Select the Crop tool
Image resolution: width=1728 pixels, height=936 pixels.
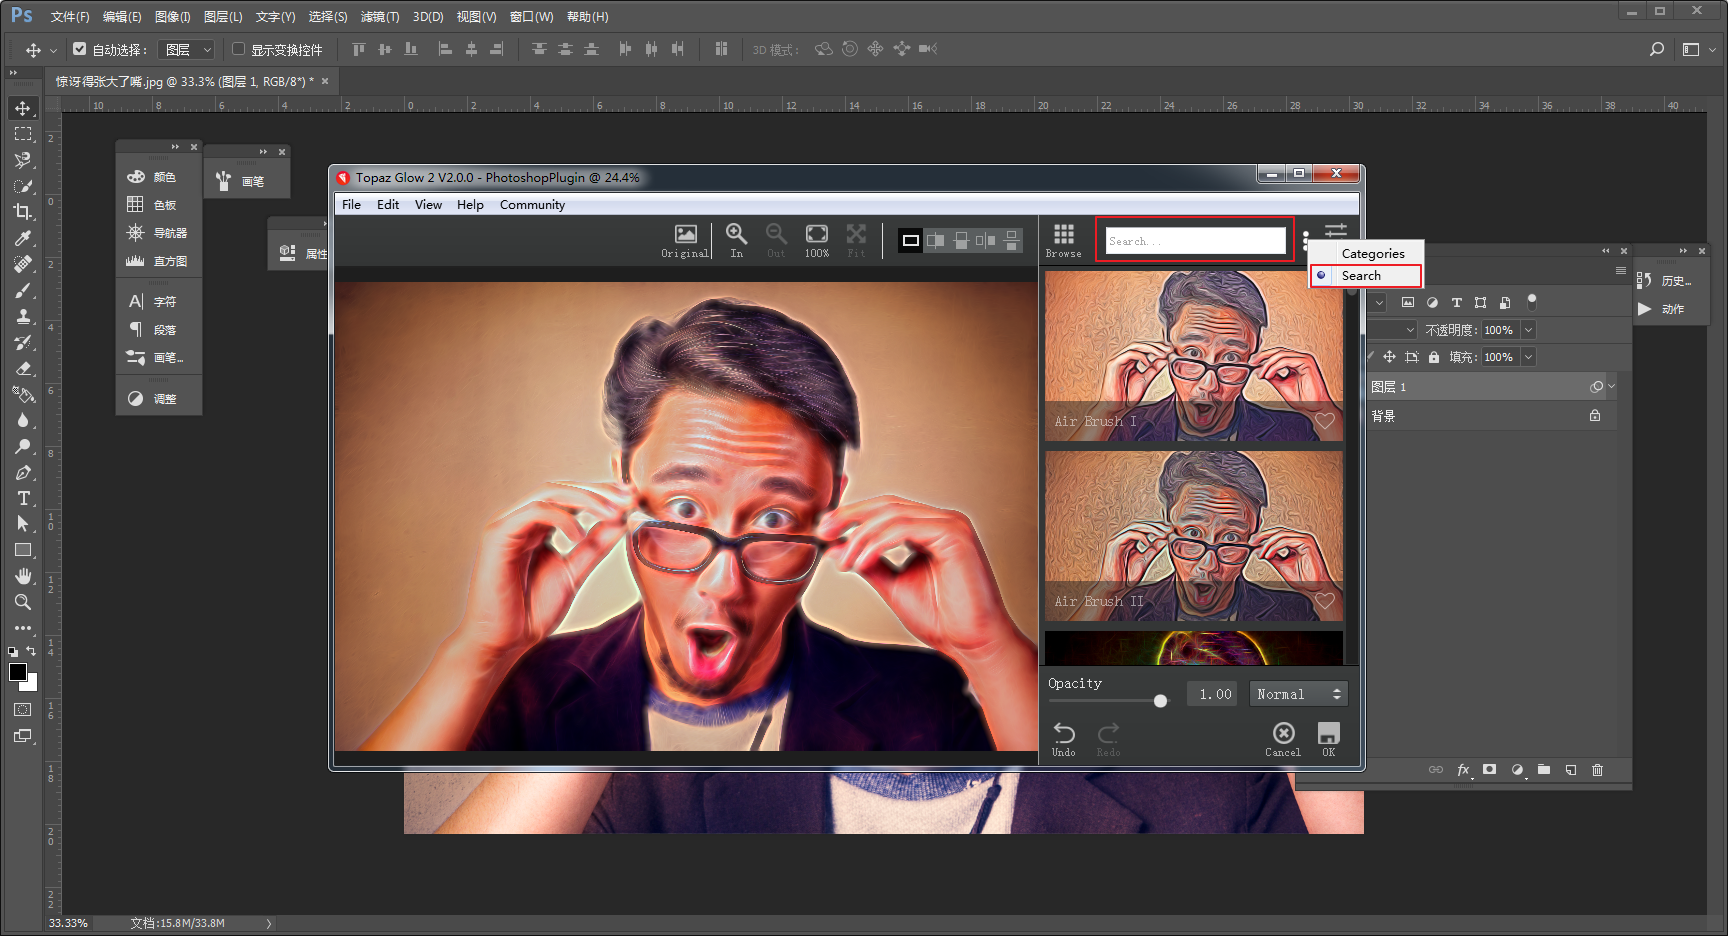point(23,212)
